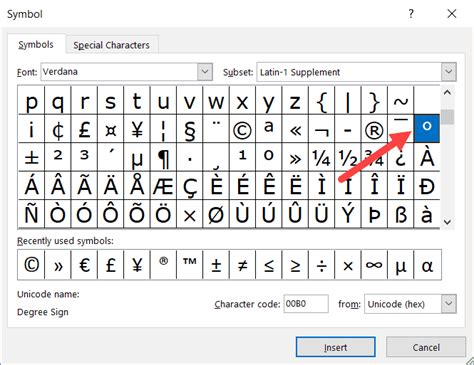474x365 pixels.
Task: Select the Þ thorn character
Action: [x=374, y=214]
